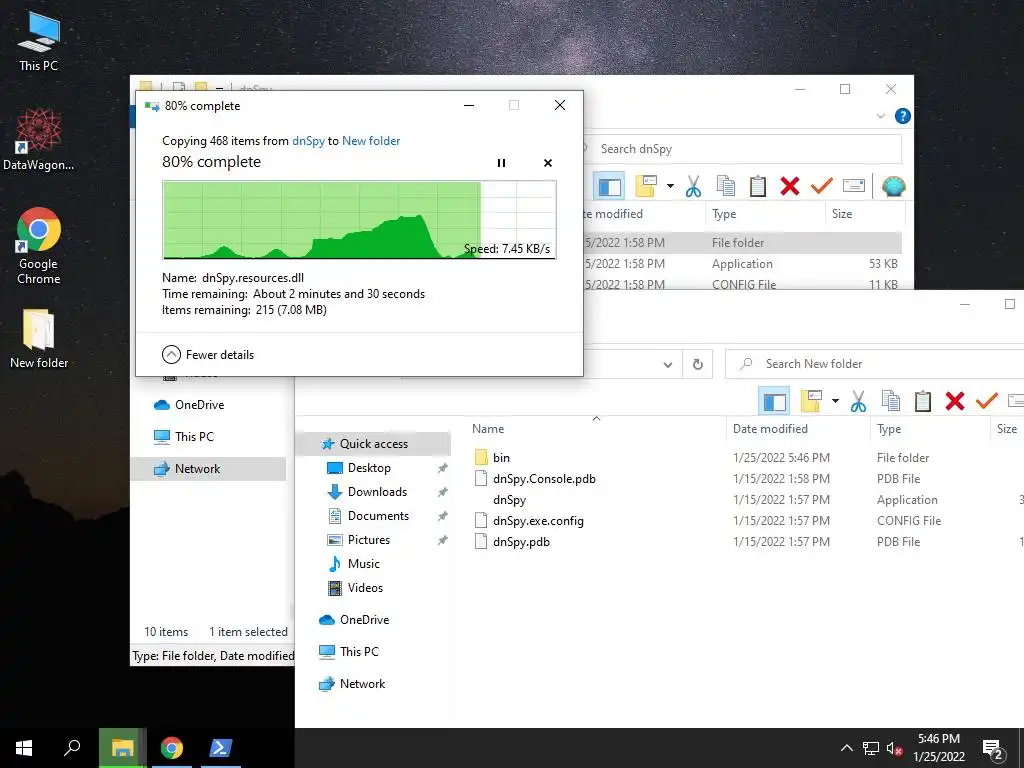
Task: Select the dnSpy application file
Action: (509, 500)
